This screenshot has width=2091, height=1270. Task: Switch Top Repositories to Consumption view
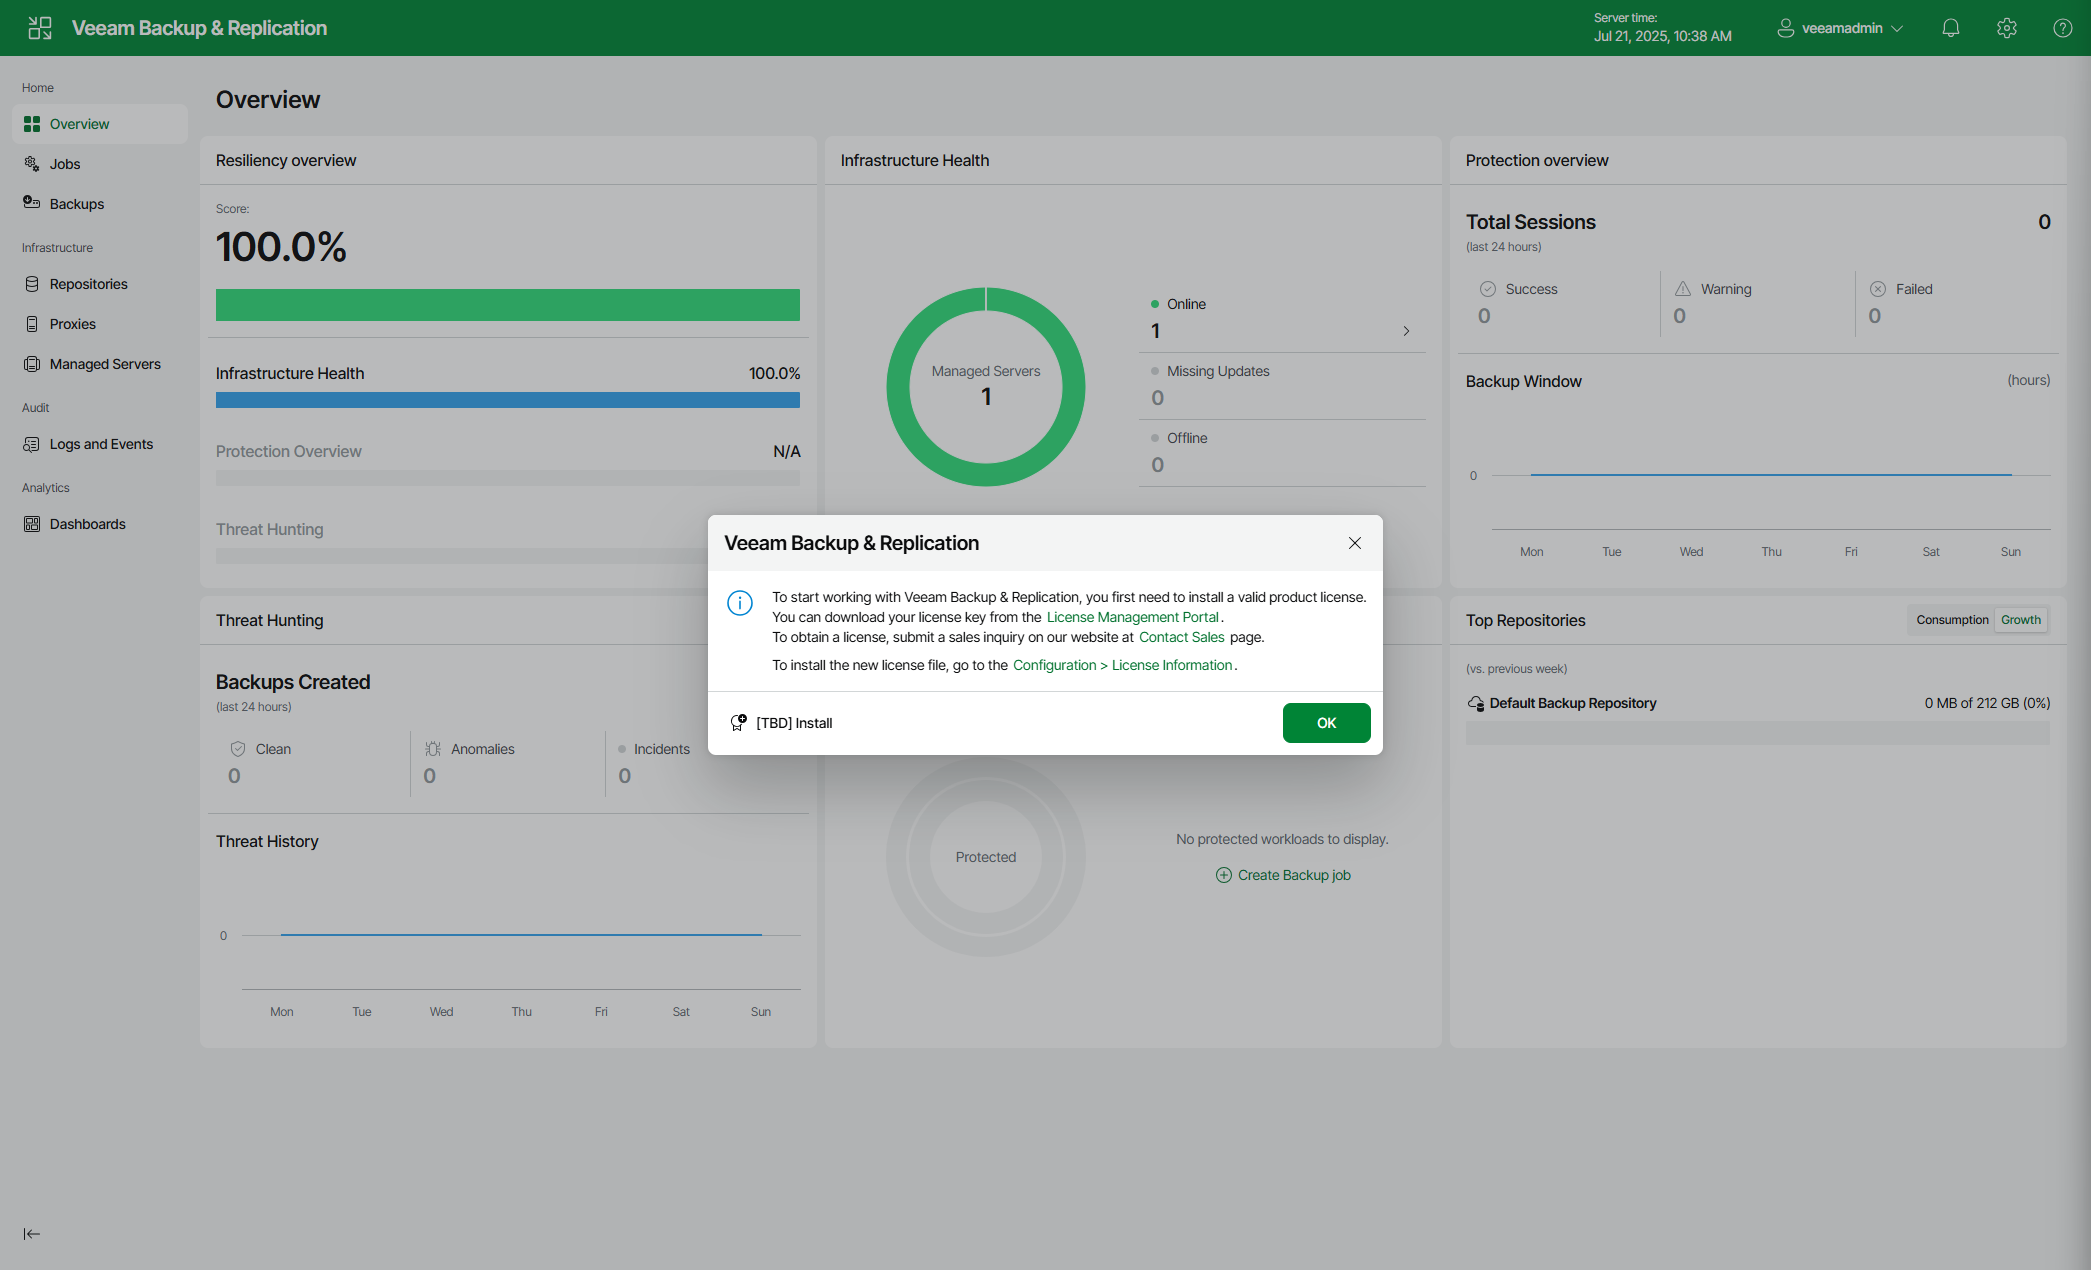pos(1952,620)
